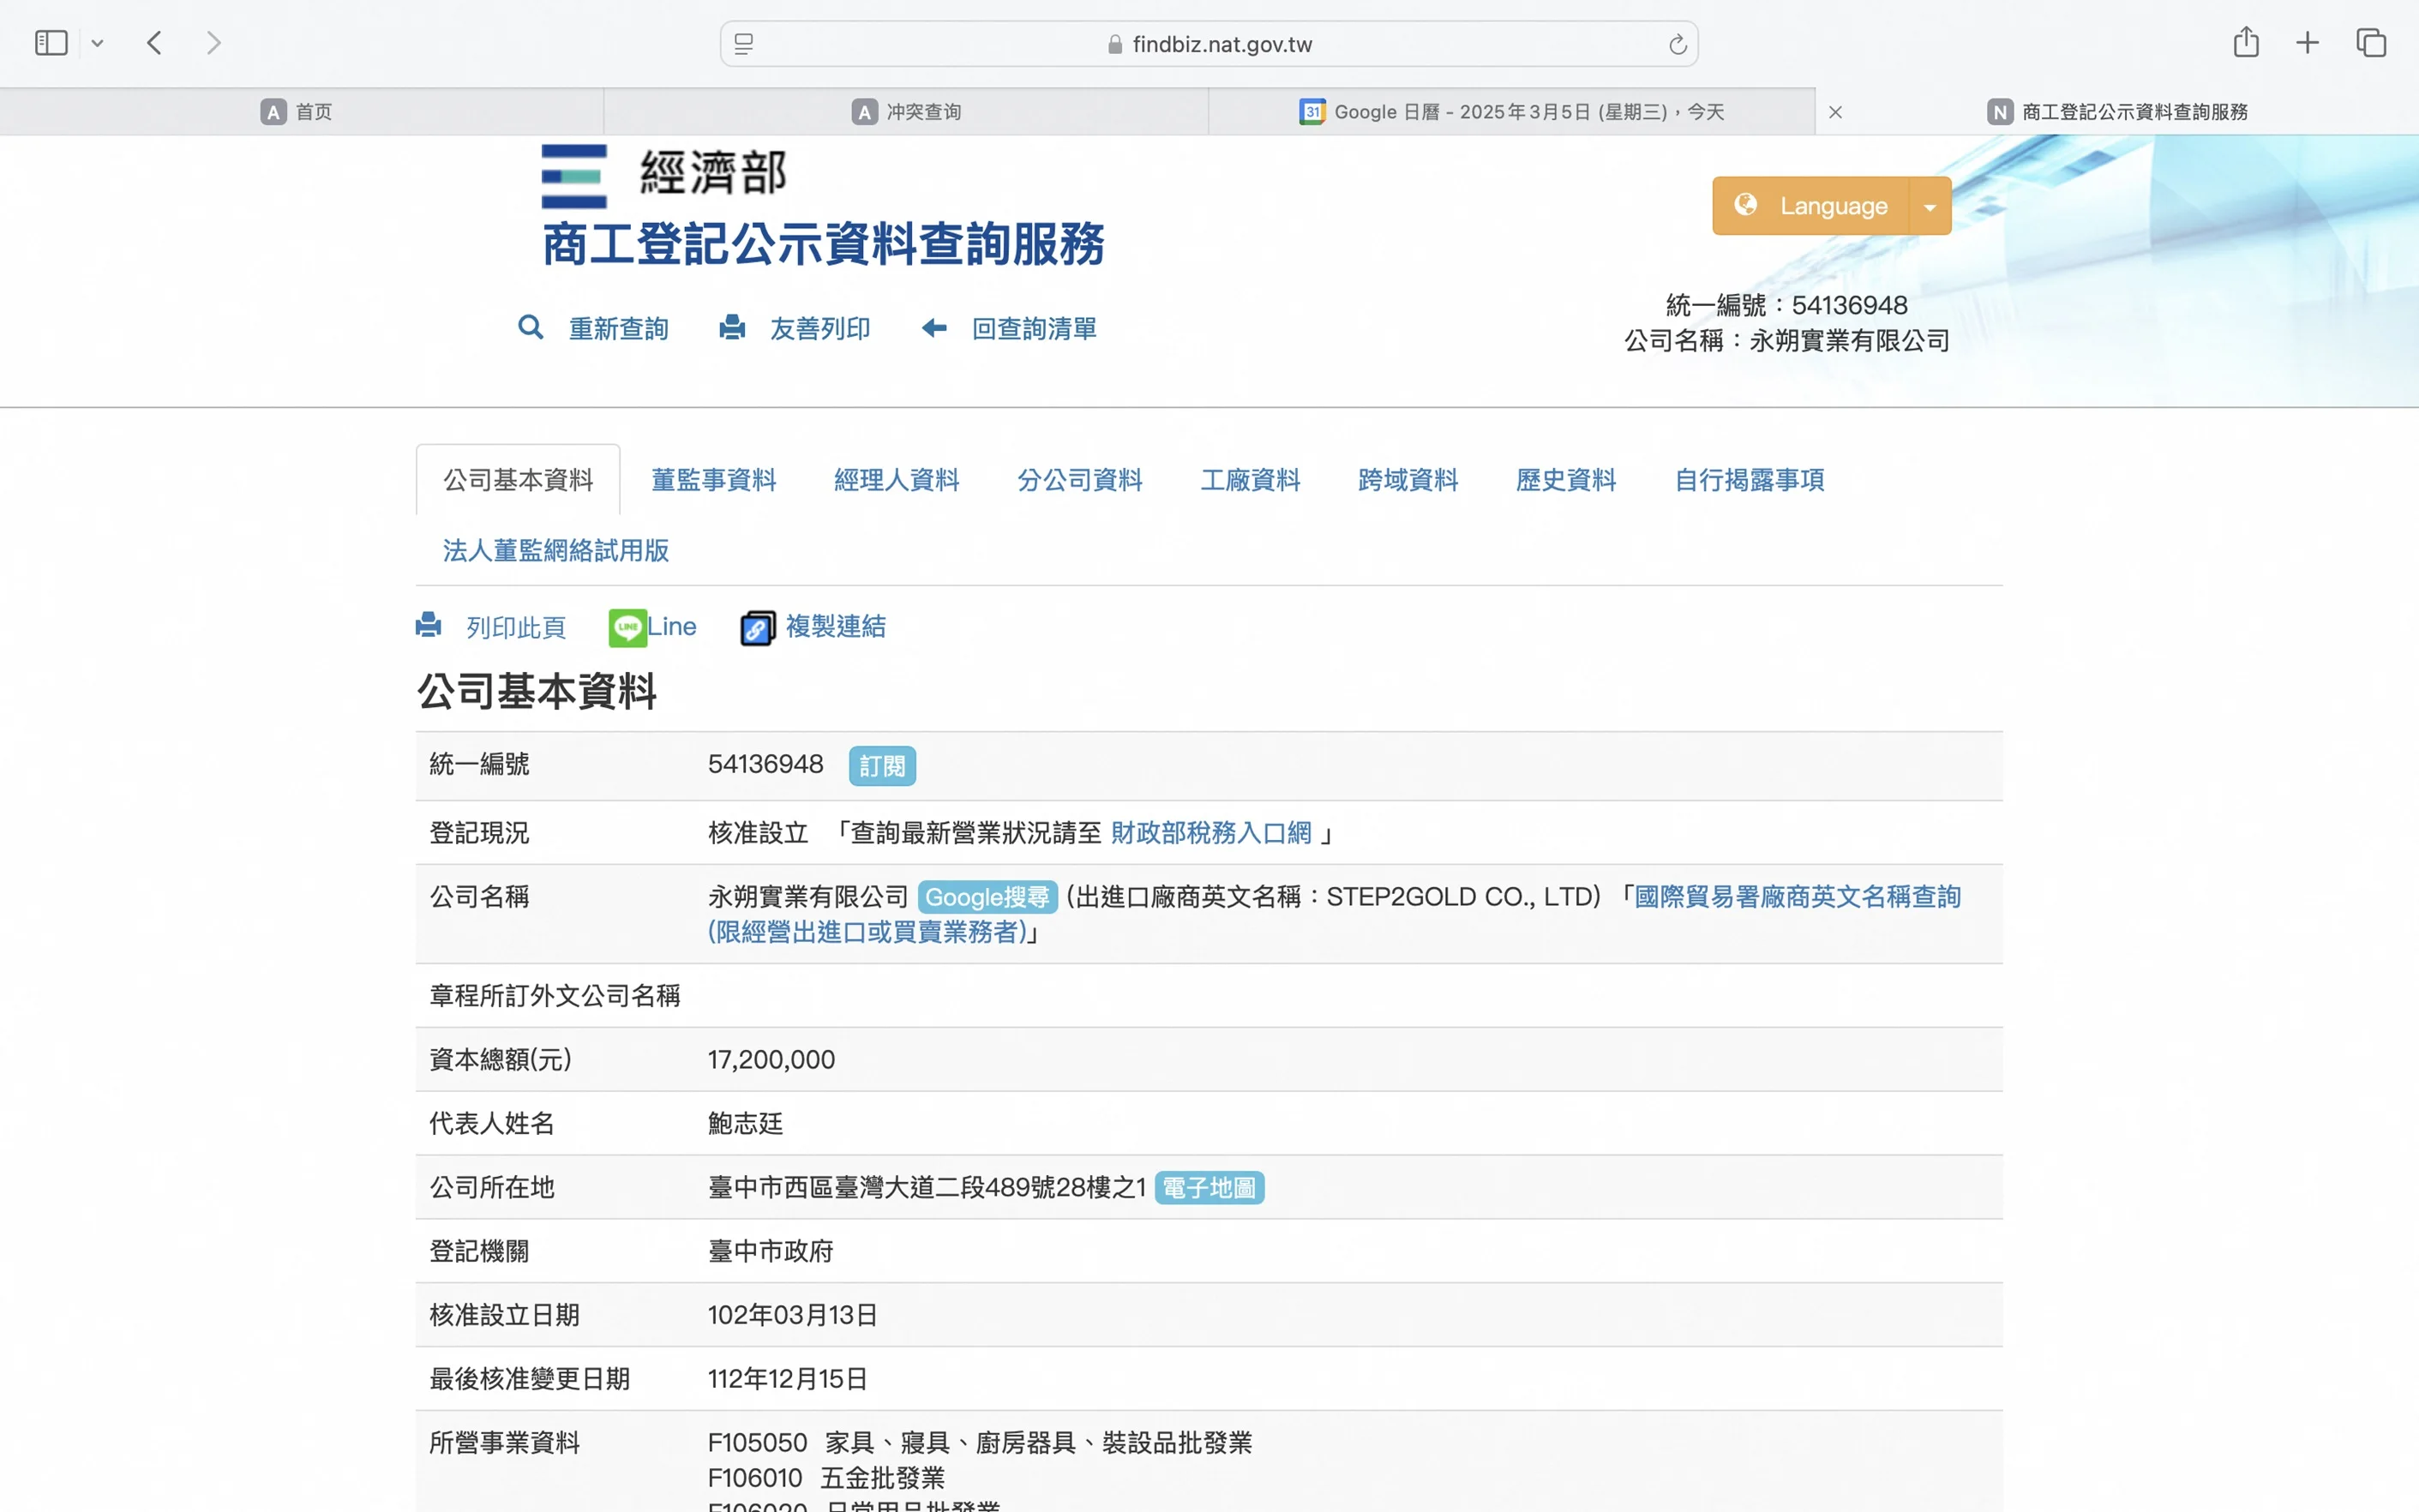Image resolution: width=2419 pixels, height=1512 pixels.
Task: Click the 複製連結 copy link icon
Action: tap(757, 628)
